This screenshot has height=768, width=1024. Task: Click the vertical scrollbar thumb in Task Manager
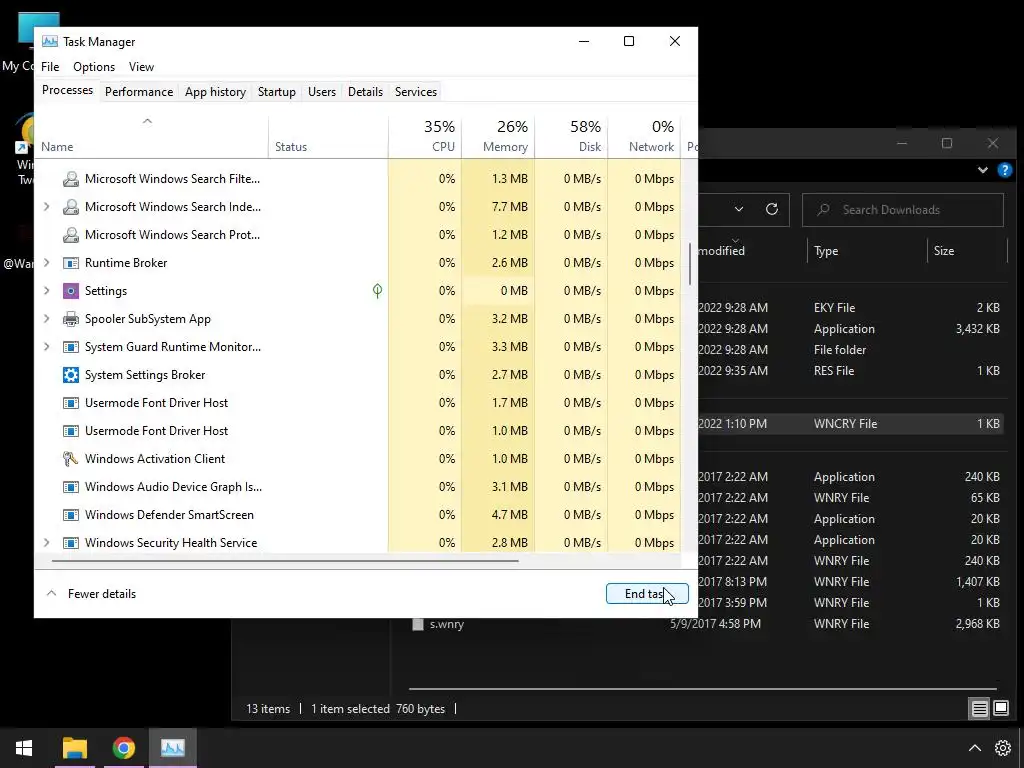click(x=690, y=264)
